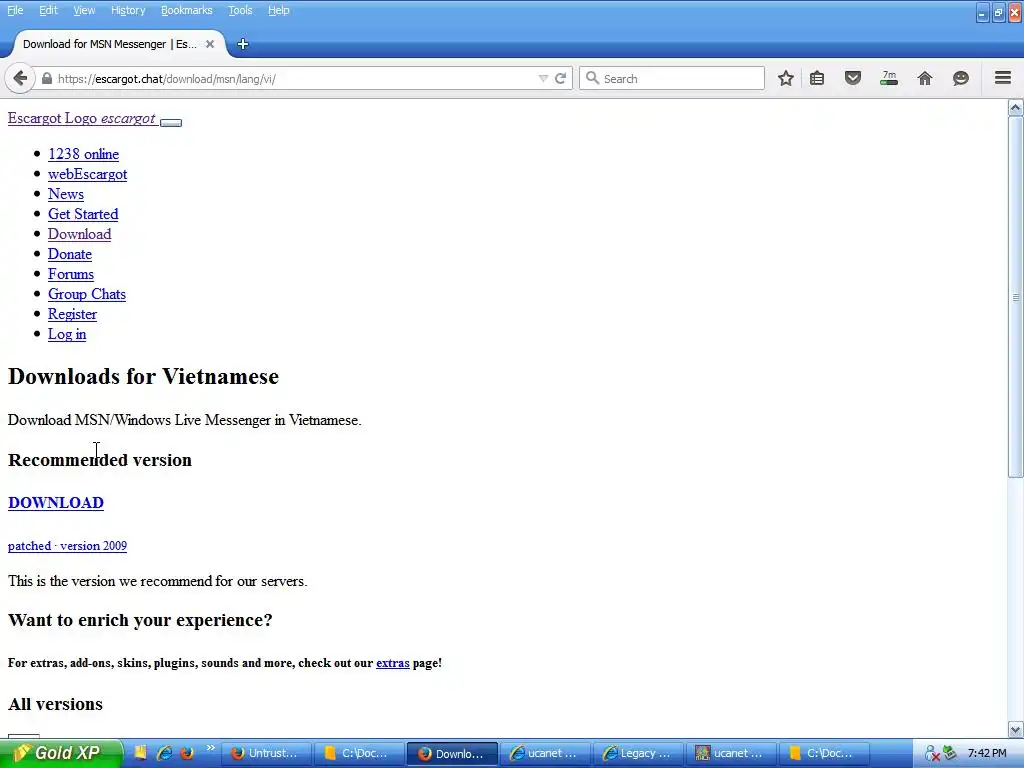This screenshot has height=768, width=1024.
Task: Open the webEscargot link
Action: 88,174
